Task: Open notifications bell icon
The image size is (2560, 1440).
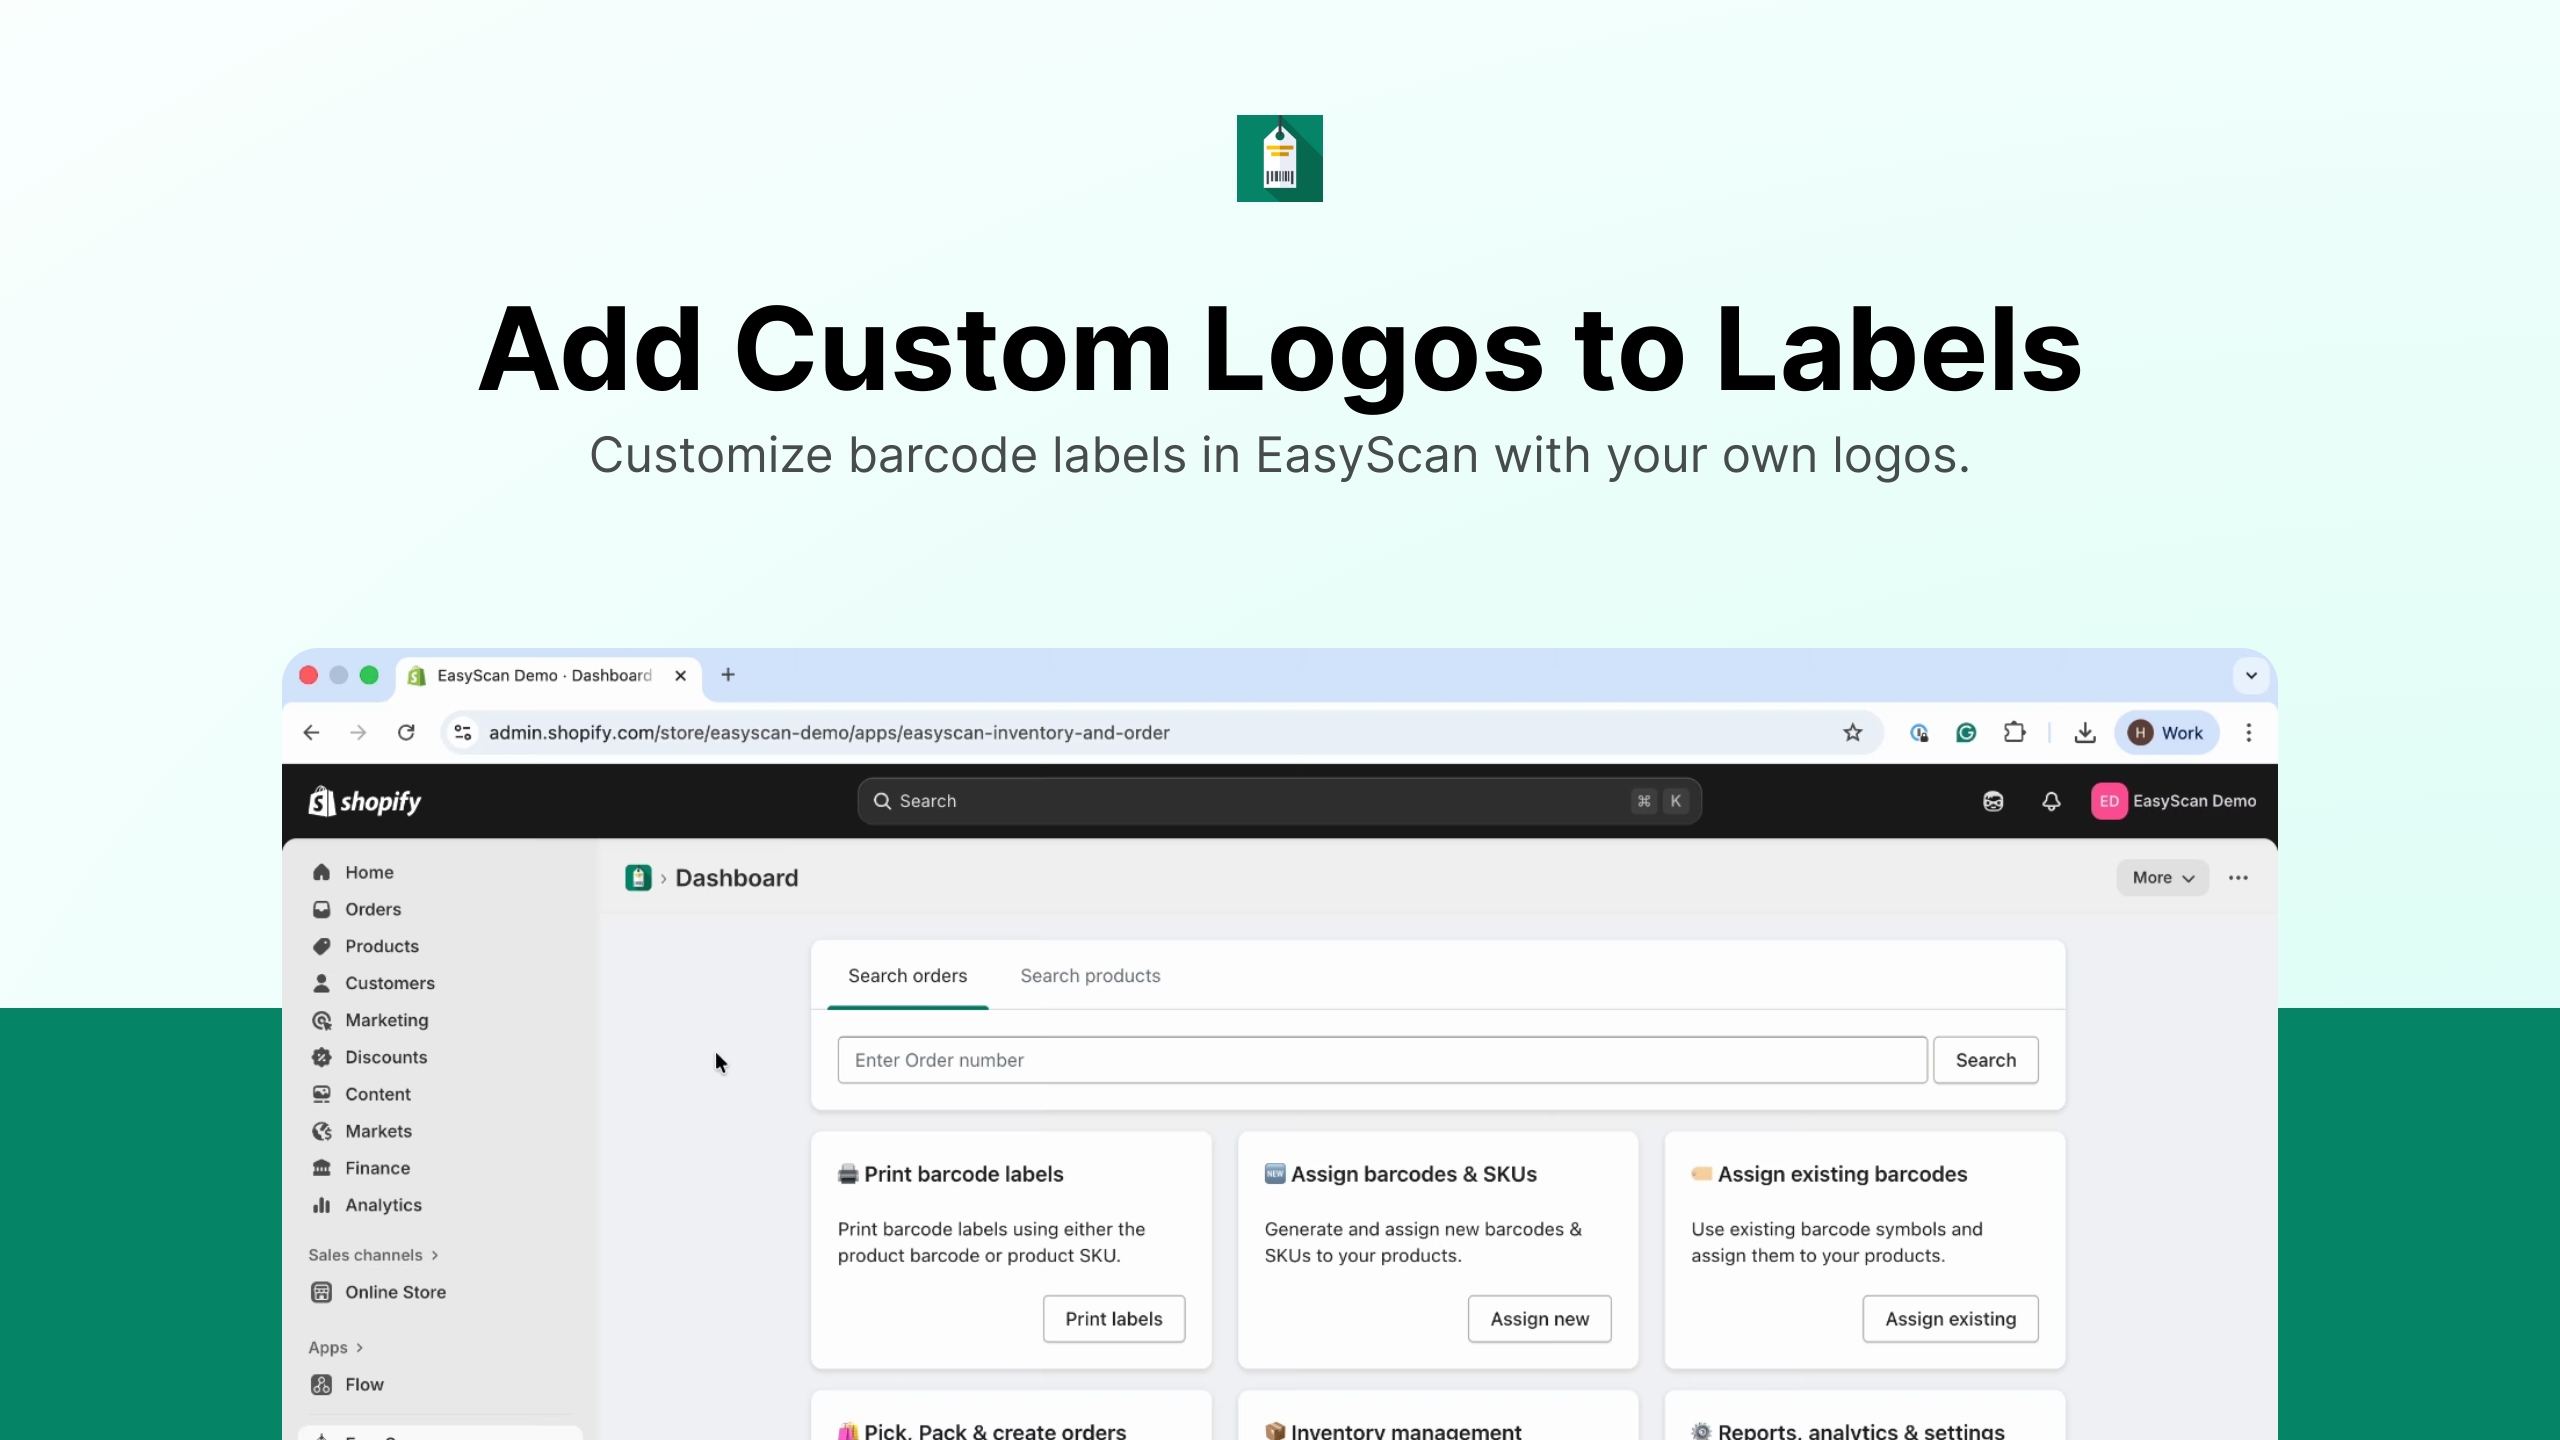Action: (2051, 801)
